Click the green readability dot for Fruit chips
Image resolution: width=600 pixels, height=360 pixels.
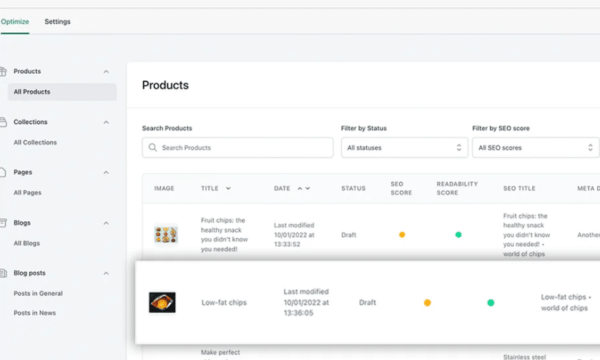tap(458, 235)
